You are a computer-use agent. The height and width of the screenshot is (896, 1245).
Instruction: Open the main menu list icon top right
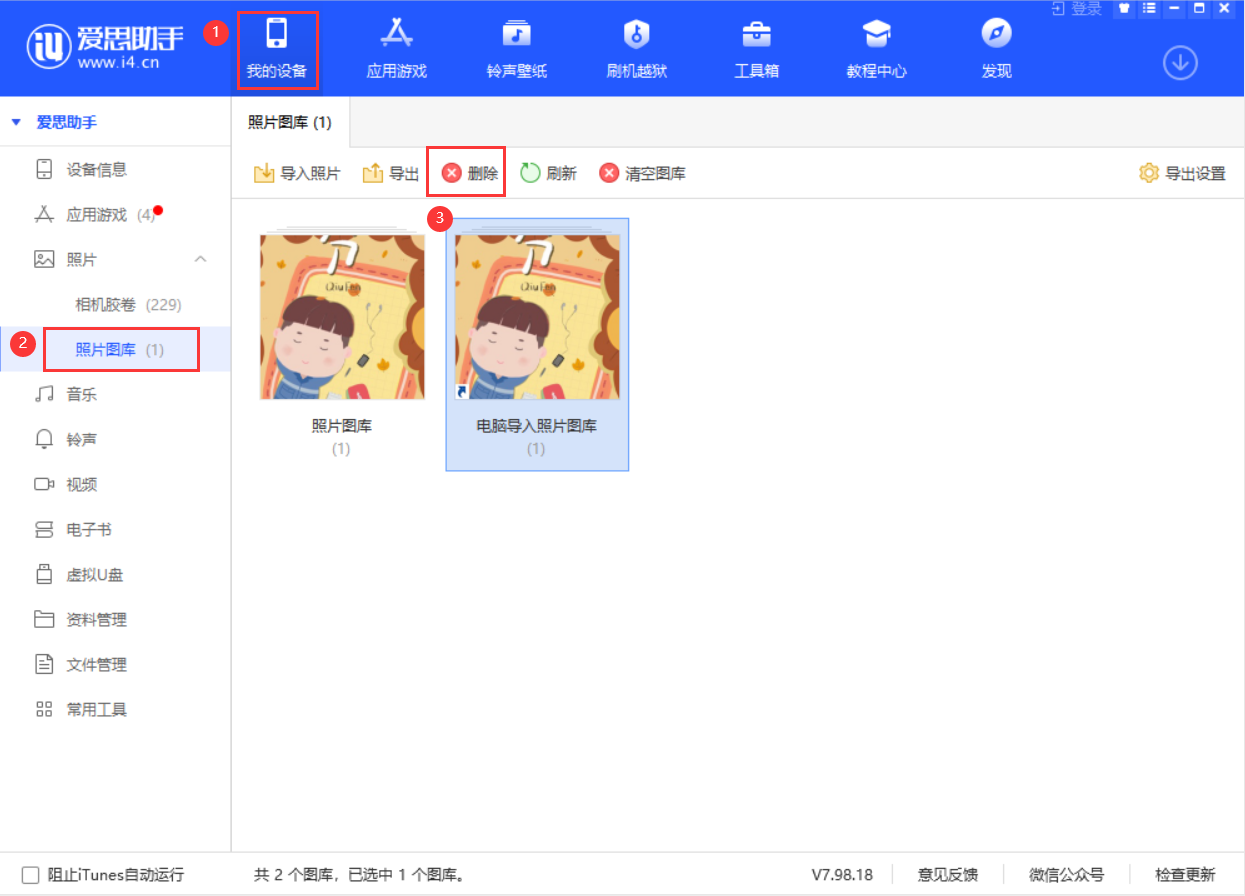coord(1148,9)
